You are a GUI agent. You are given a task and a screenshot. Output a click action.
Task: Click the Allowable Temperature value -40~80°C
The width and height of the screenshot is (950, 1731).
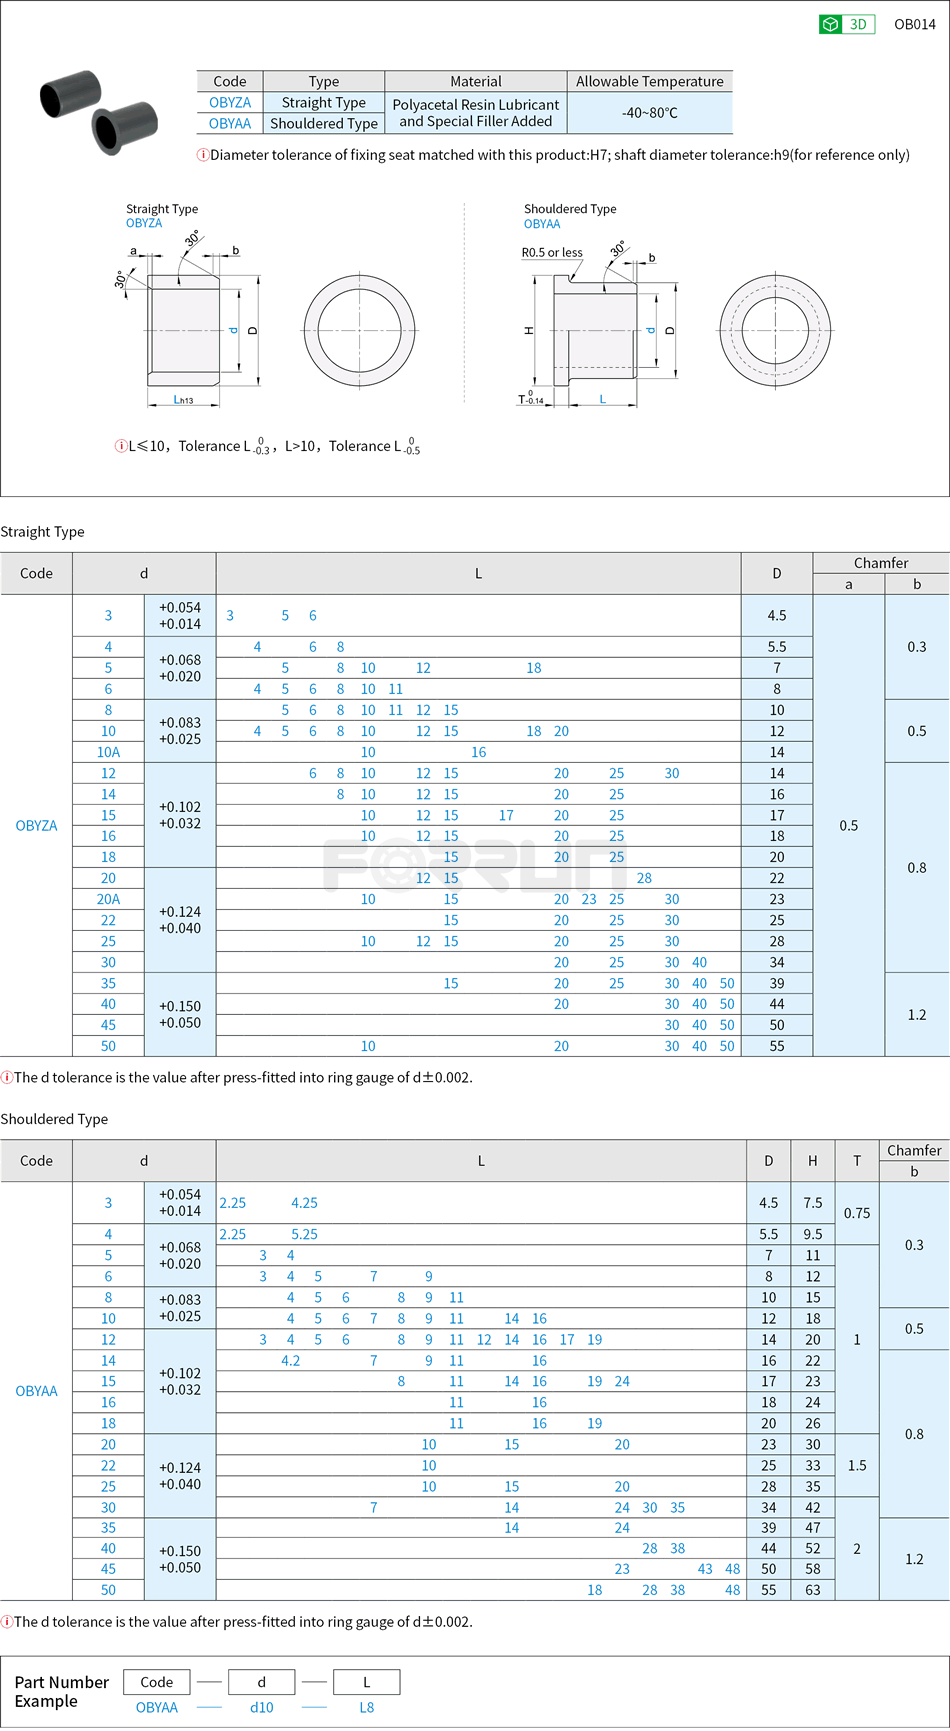point(650,113)
